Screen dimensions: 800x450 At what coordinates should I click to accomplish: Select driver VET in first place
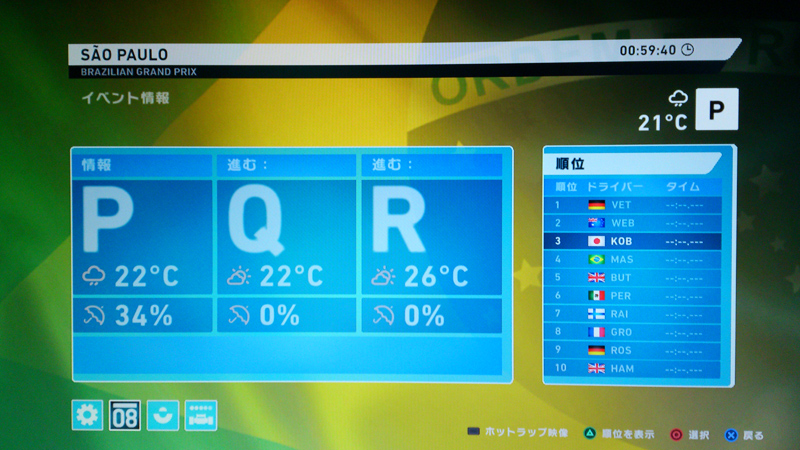point(633,205)
